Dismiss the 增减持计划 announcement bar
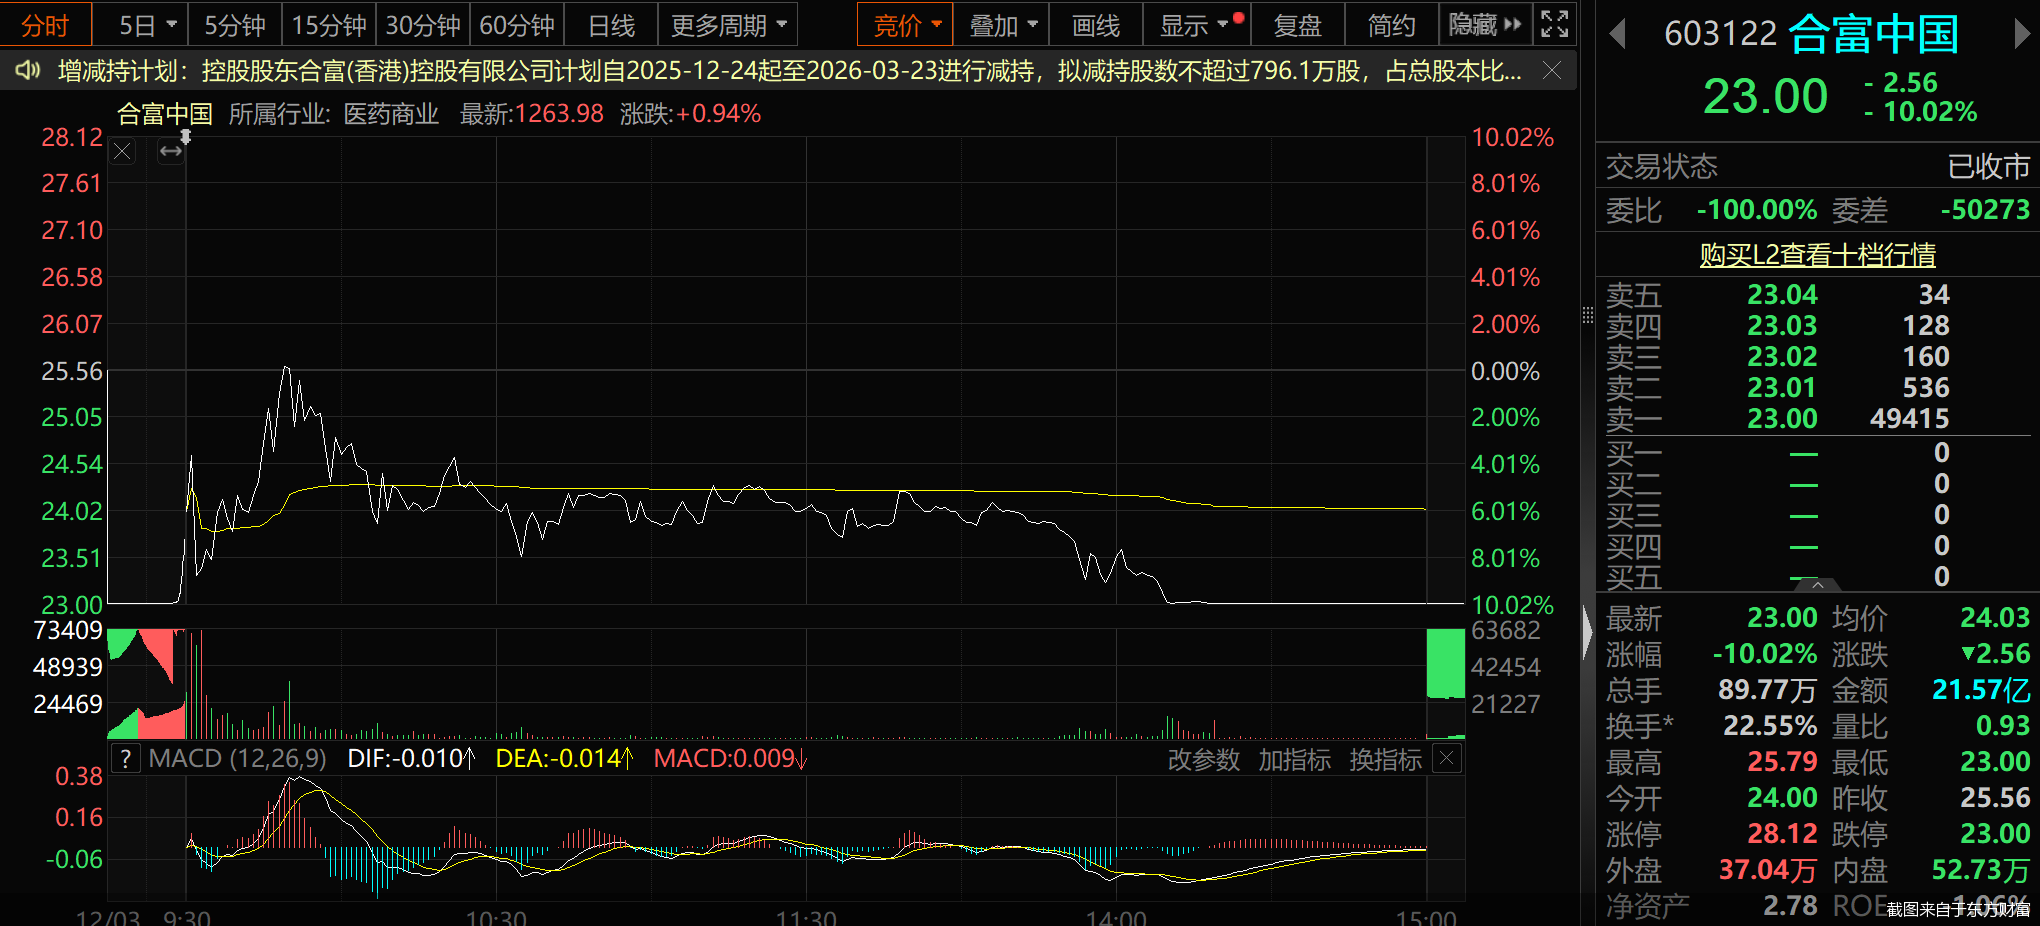Screen dimensions: 2040x926 pos(1551,71)
